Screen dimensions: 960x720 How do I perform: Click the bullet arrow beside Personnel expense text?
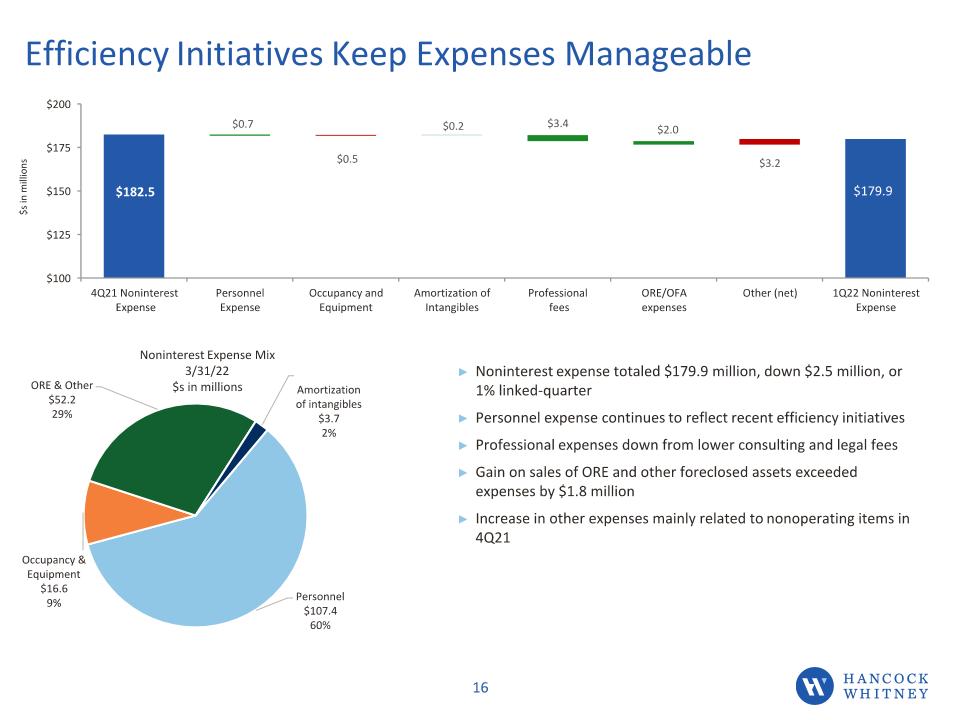click(463, 418)
